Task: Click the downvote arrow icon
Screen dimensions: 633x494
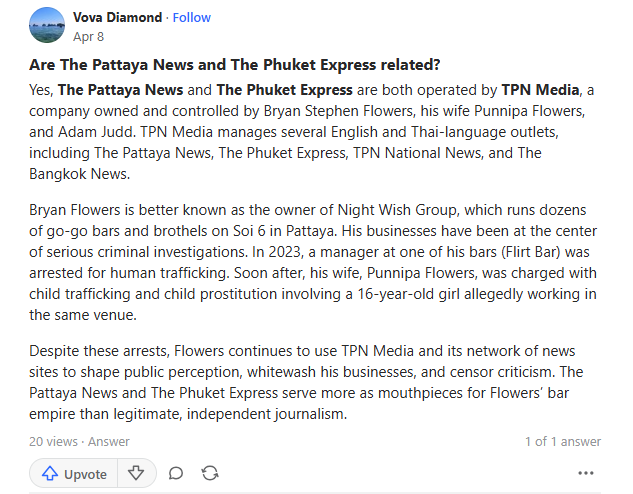Action: pyautogui.click(x=136, y=473)
